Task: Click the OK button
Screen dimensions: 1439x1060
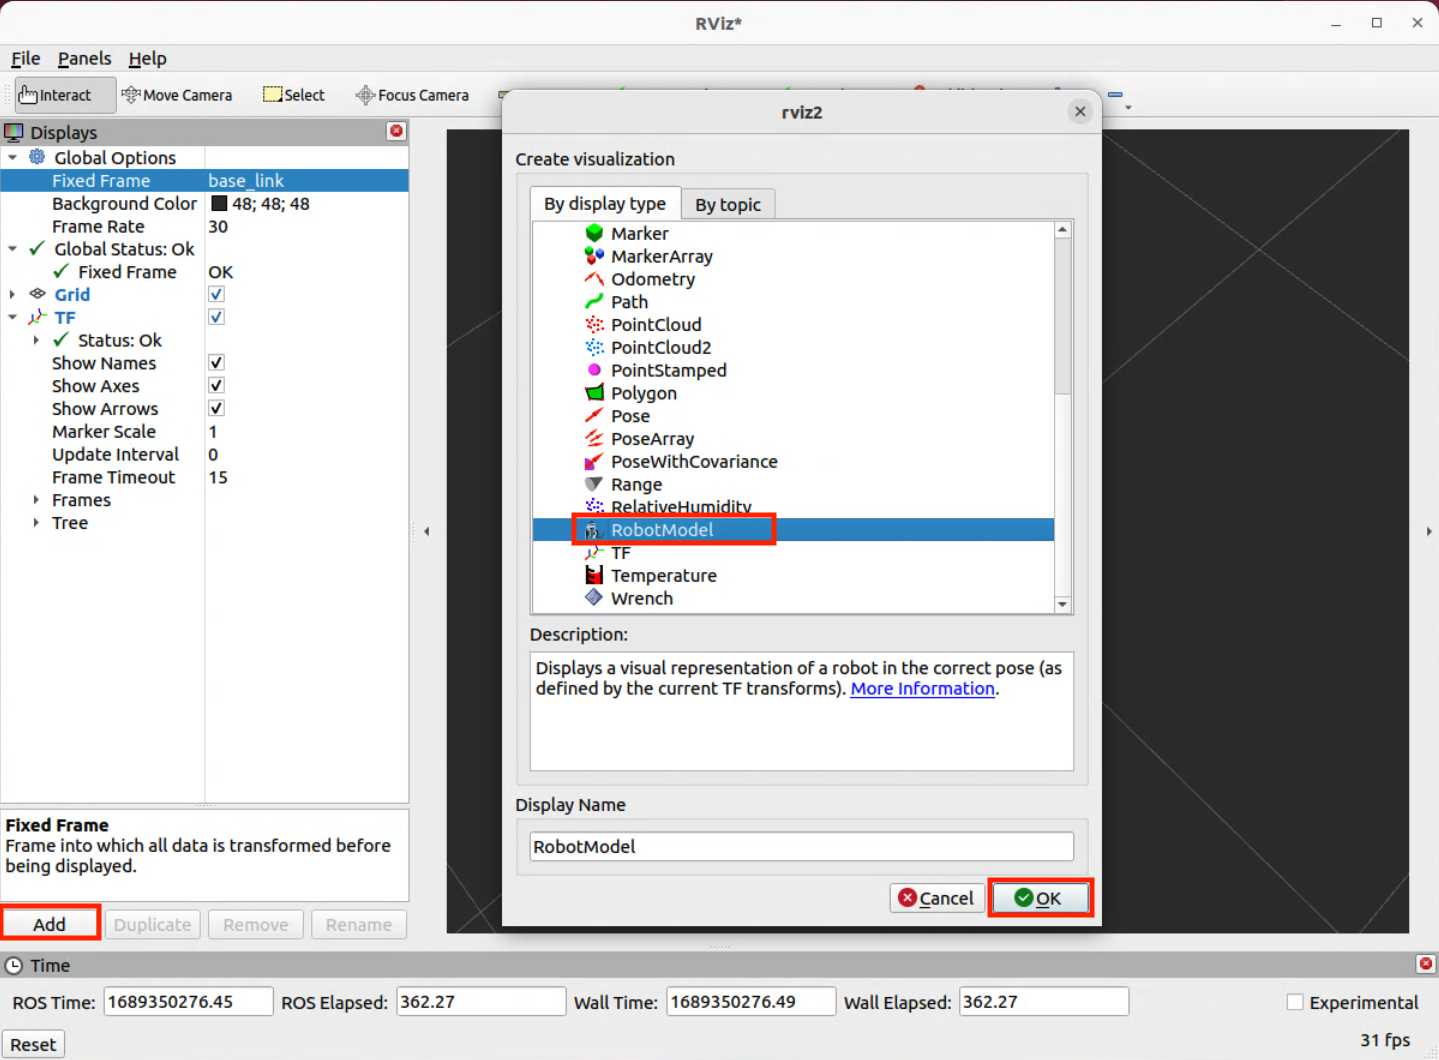Action: pyautogui.click(x=1039, y=898)
